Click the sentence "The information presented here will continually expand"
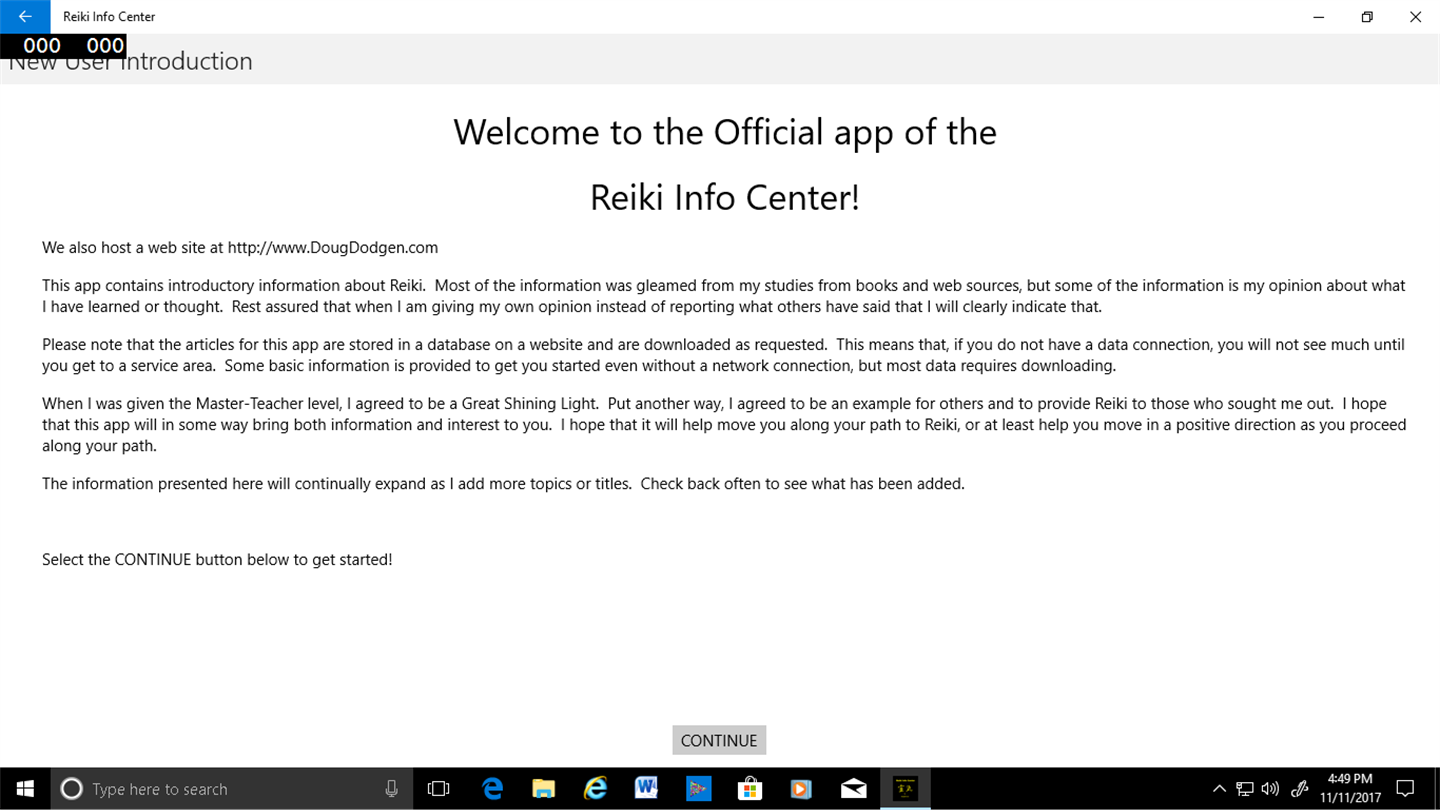Viewport: 1440px width, 810px height. [x=503, y=484]
